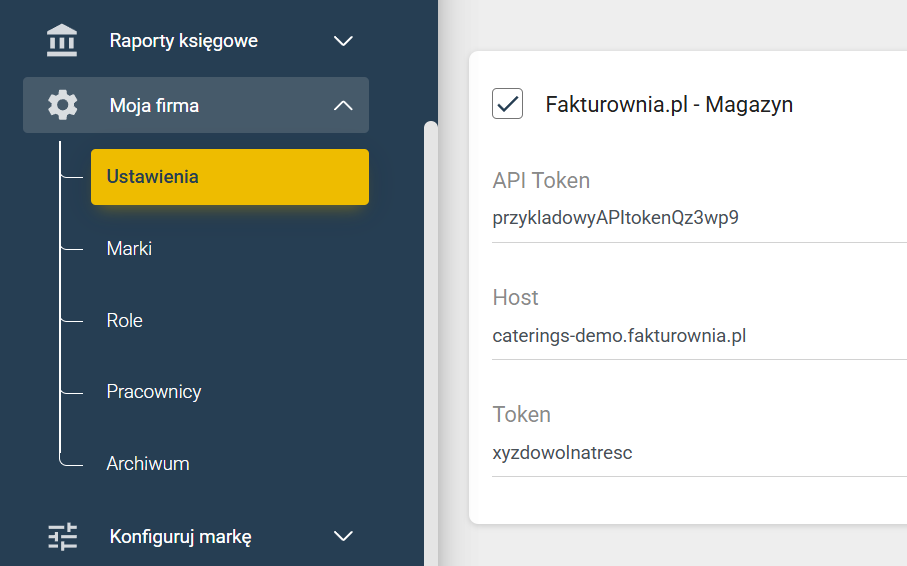Click the Fakturownia.pl - Magazyn title text
907x566 pixels.
coord(669,105)
